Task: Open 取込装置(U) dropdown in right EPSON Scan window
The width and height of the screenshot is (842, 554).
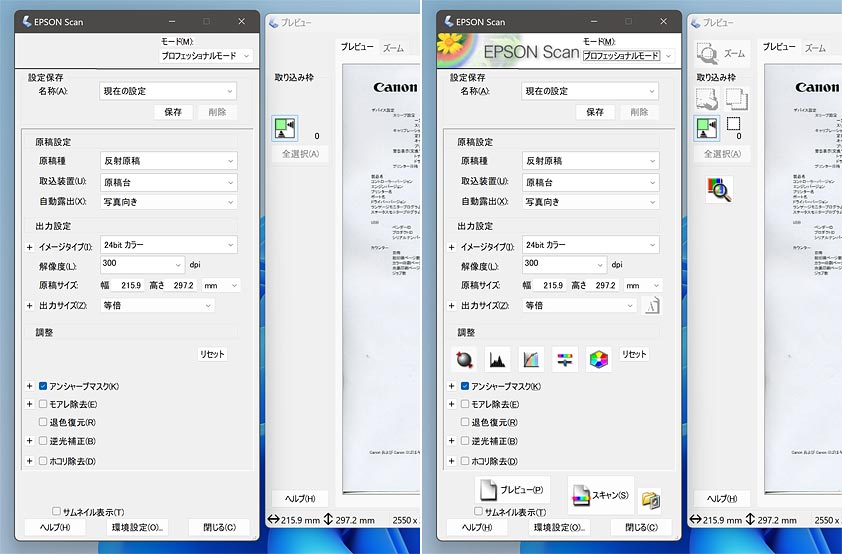Action: pos(591,183)
